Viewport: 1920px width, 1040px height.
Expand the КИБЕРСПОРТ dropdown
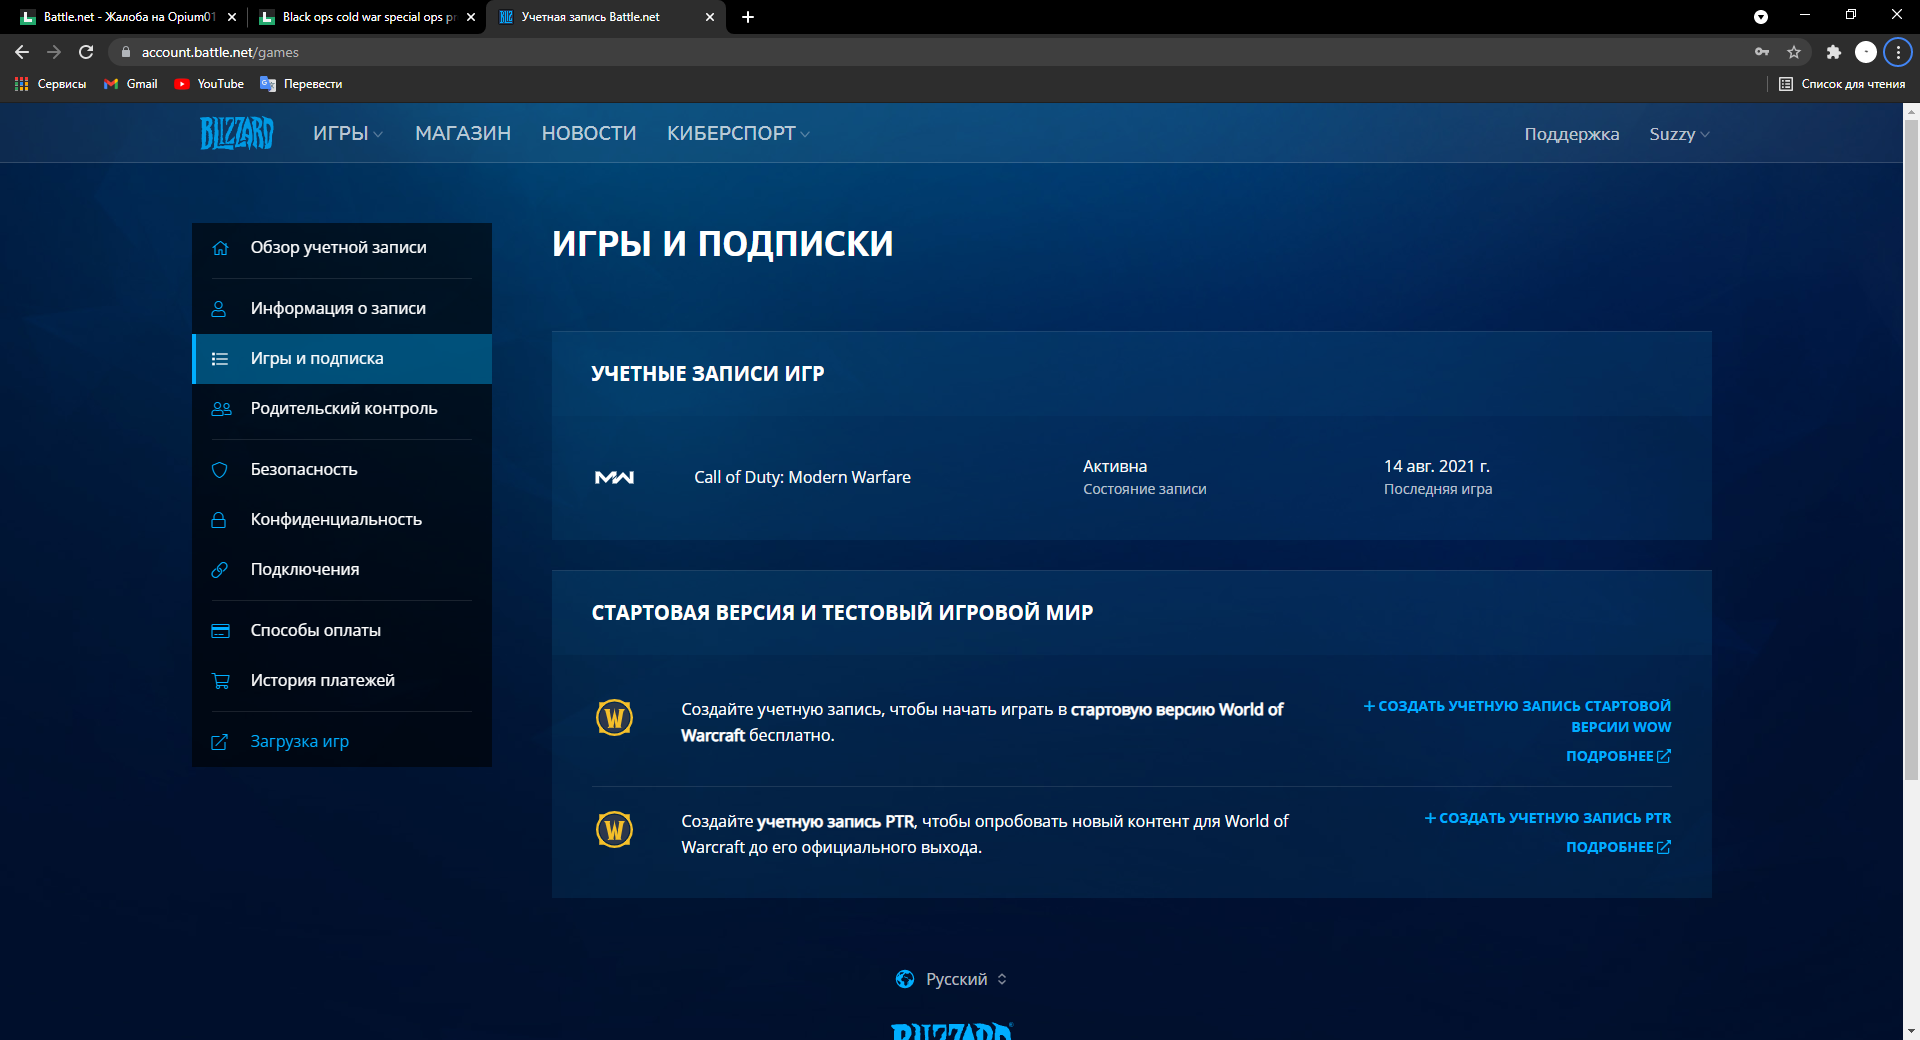click(x=738, y=133)
